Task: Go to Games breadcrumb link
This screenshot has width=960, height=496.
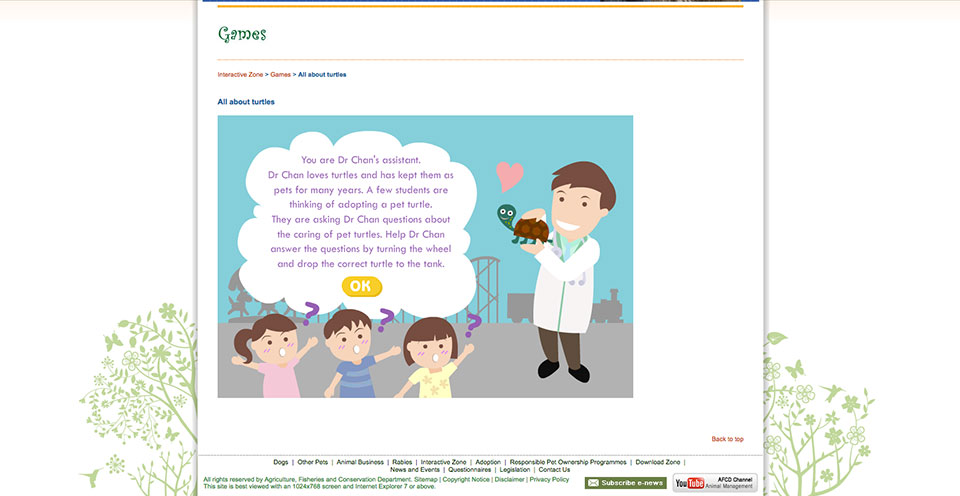Action: point(280,74)
